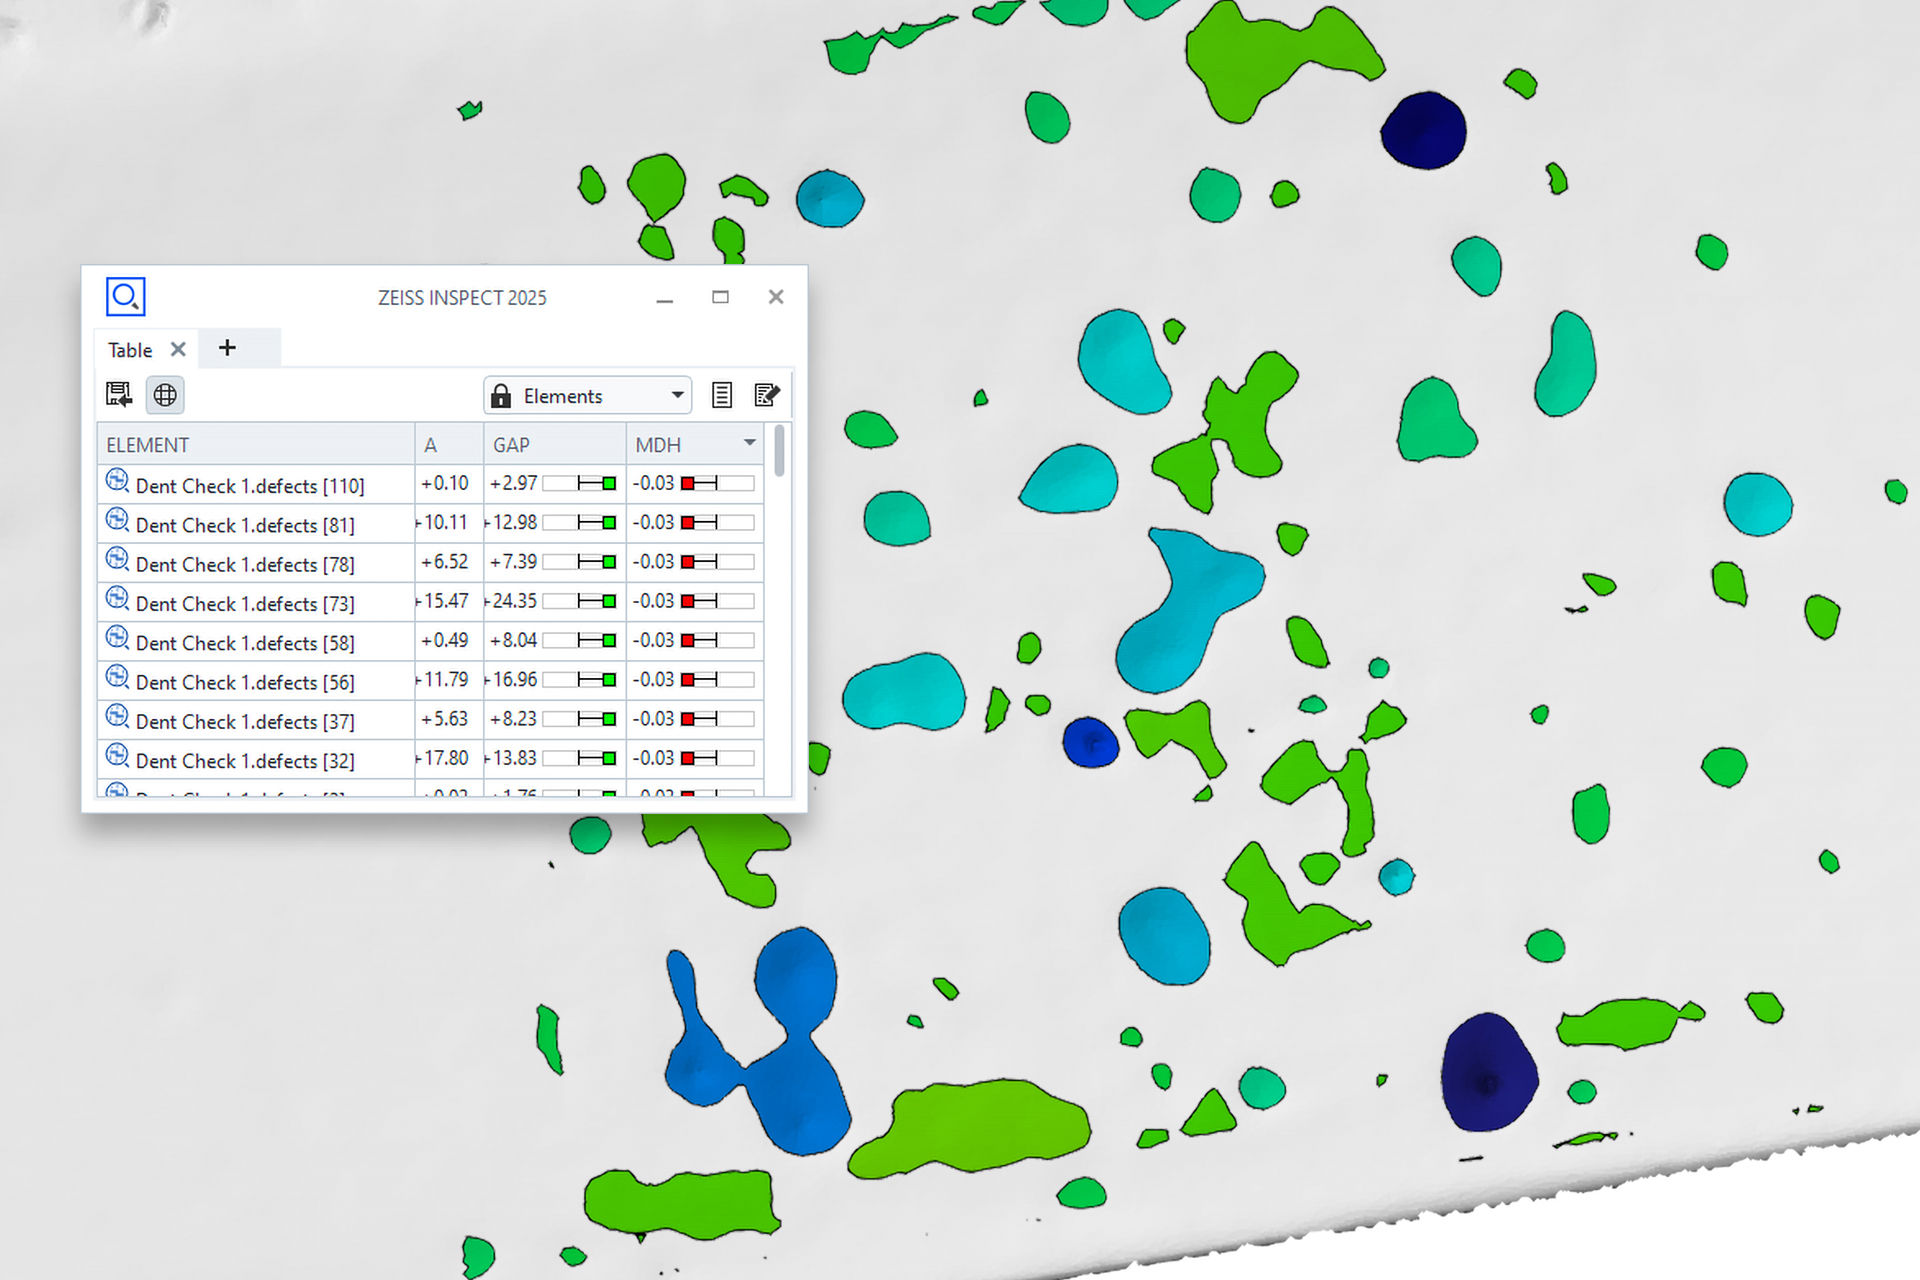The height and width of the screenshot is (1280, 1920).
Task: Click the edit table template pencil icon
Action: pyautogui.click(x=766, y=395)
